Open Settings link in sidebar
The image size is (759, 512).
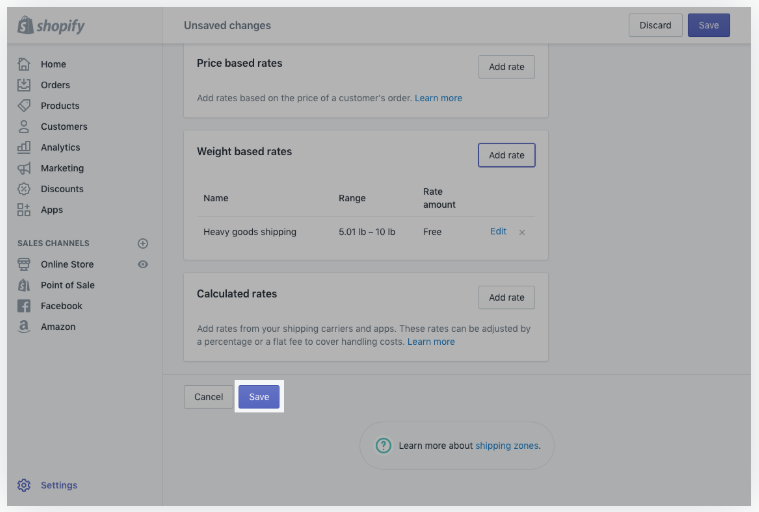(59, 485)
